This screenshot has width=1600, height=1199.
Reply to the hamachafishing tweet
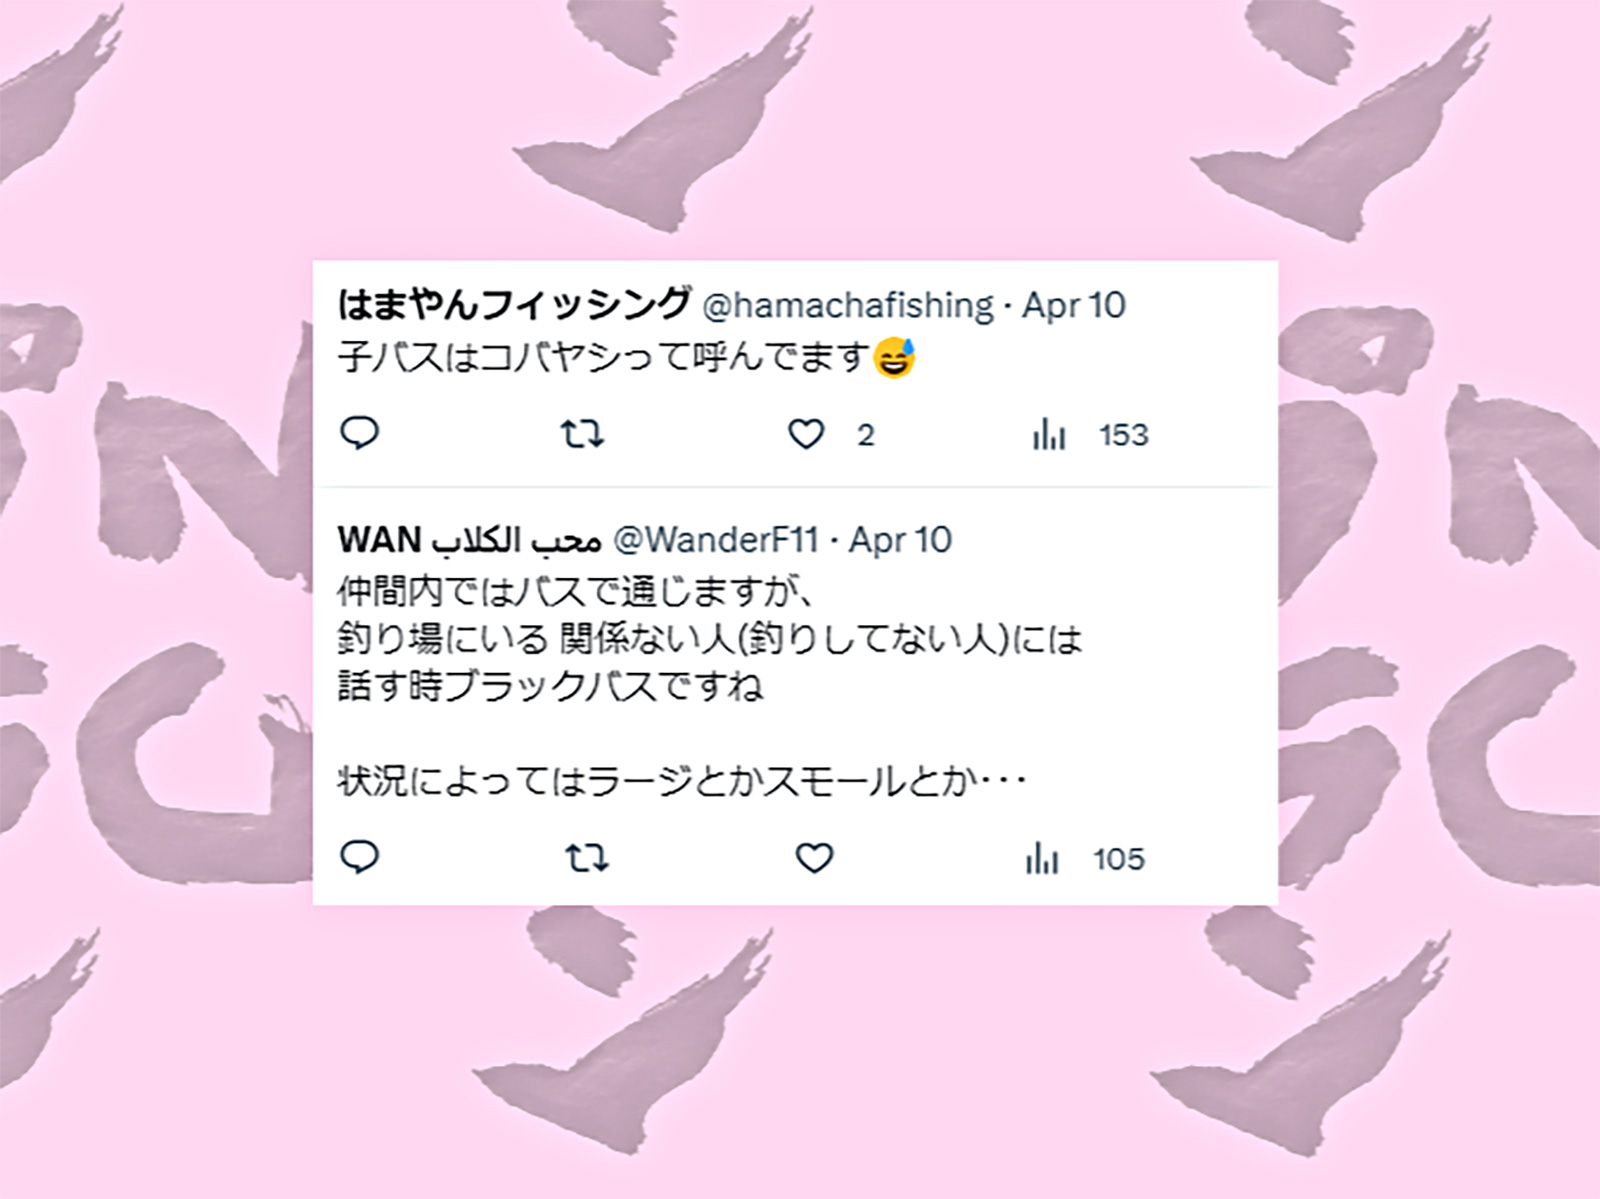pyautogui.click(x=361, y=434)
